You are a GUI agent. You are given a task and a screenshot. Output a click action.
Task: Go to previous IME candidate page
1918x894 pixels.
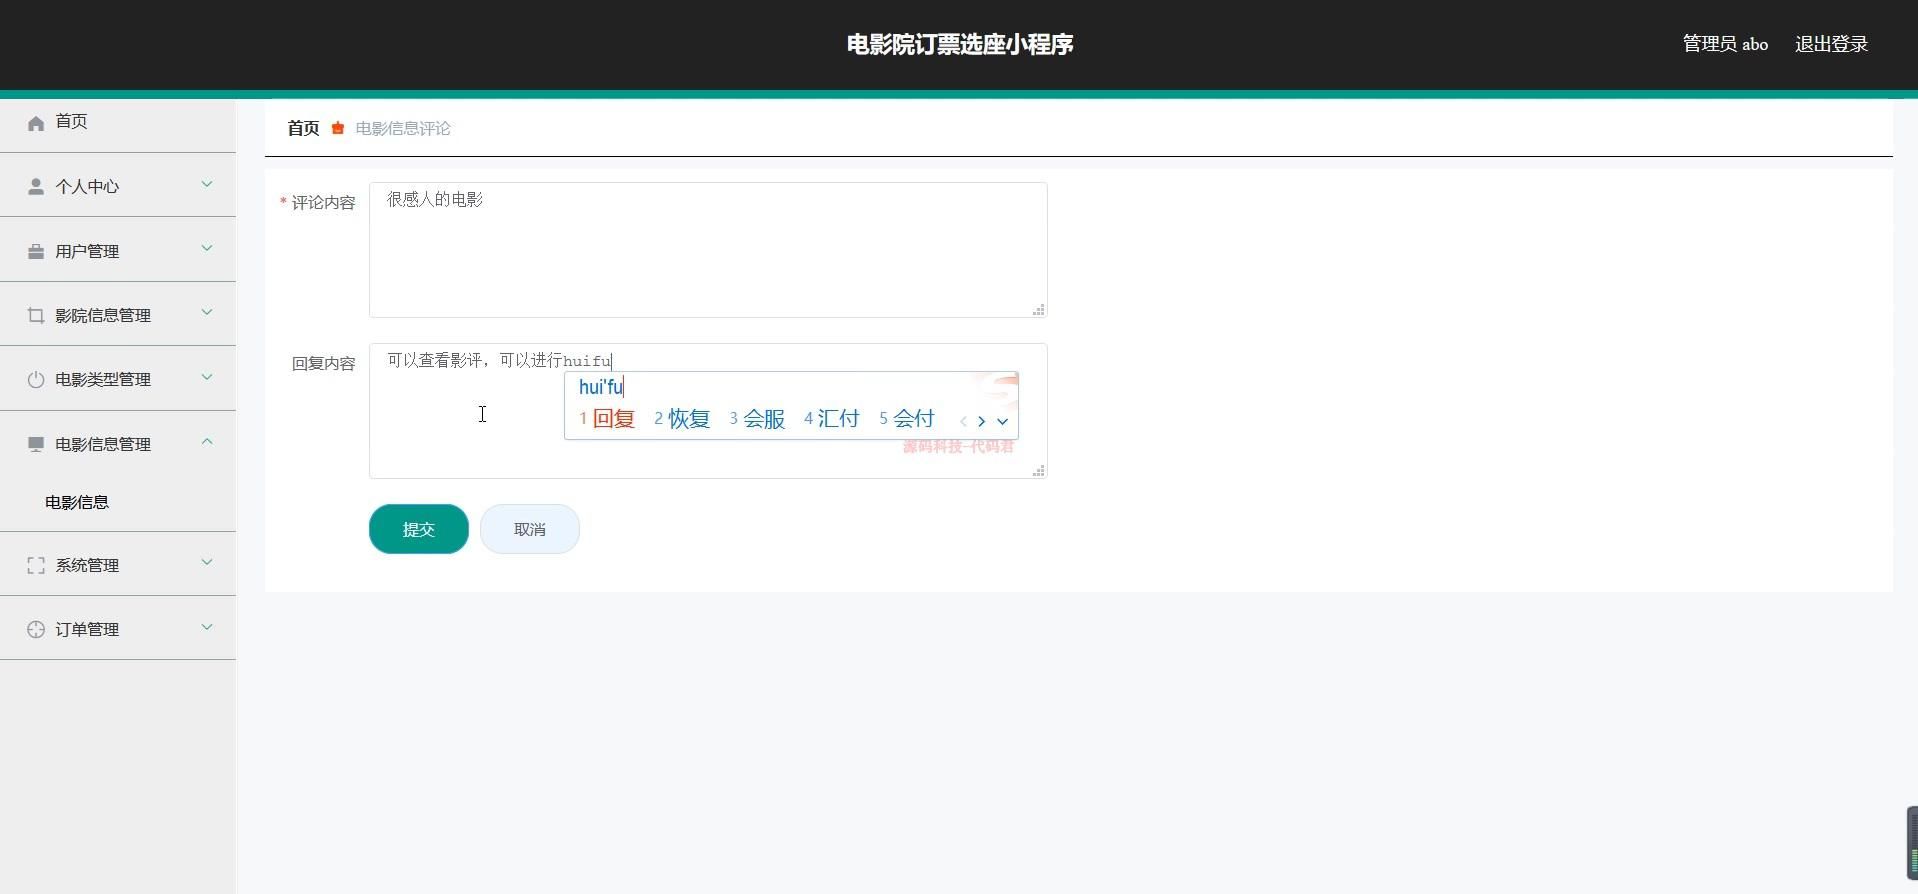pos(963,421)
